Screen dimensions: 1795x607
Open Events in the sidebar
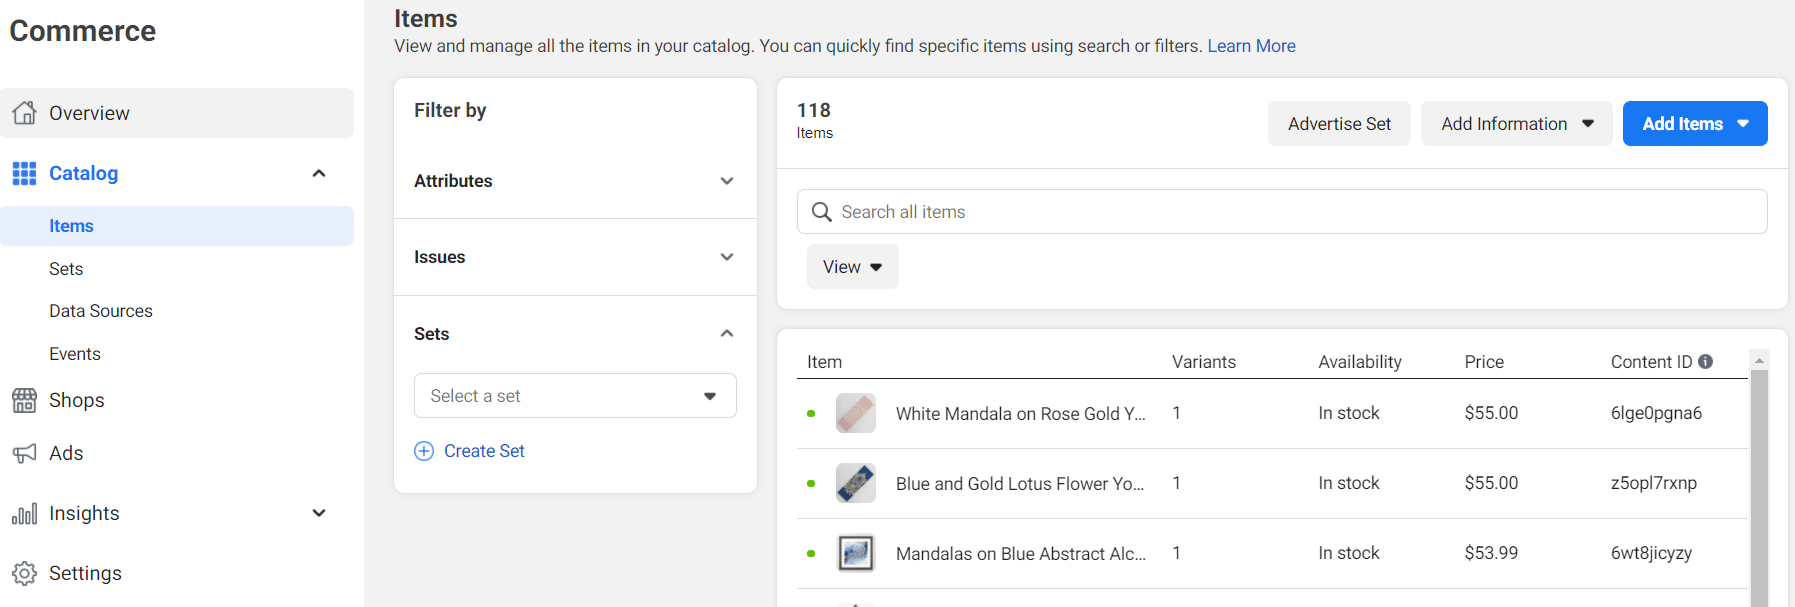75,354
